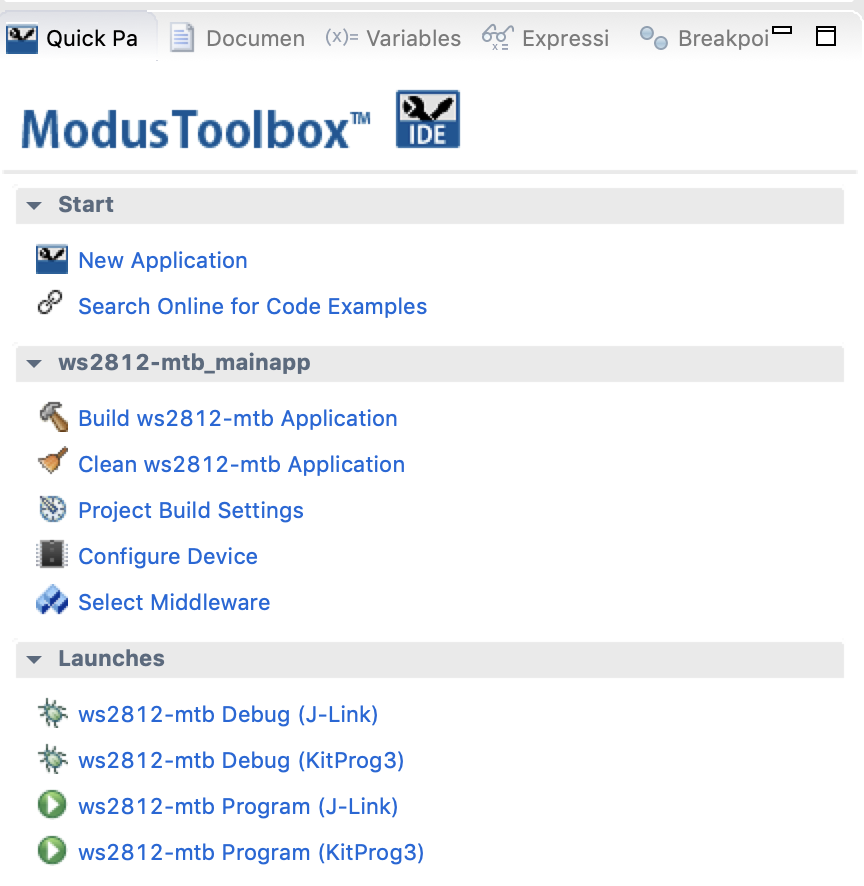Viewport: 864px width, 886px height.
Task: Open the Expressions tab
Action: pyautogui.click(x=546, y=38)
